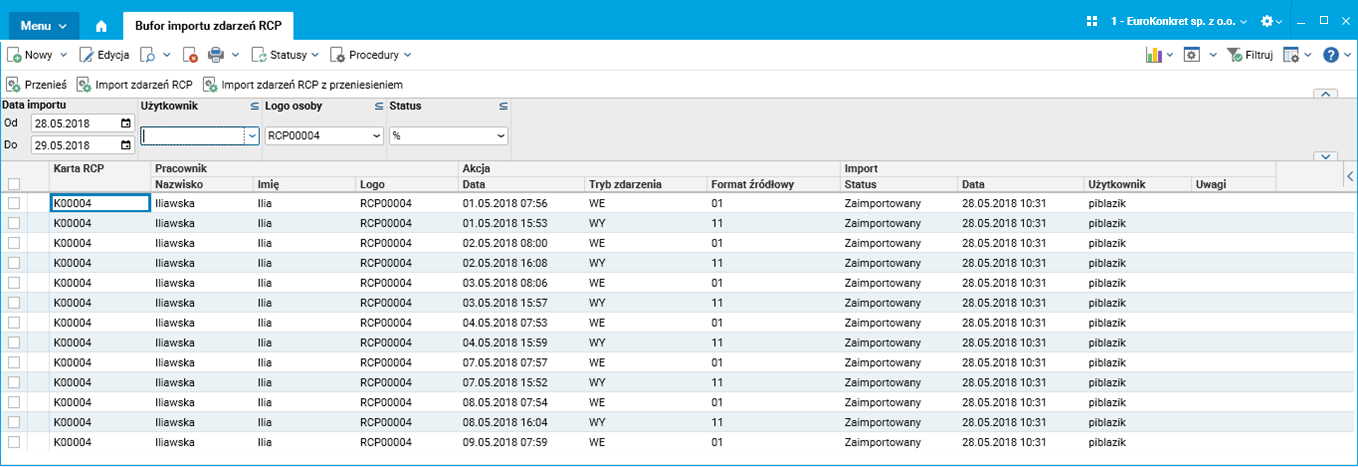
Task: Open the Procedury menu
Action: coord(371,55)
